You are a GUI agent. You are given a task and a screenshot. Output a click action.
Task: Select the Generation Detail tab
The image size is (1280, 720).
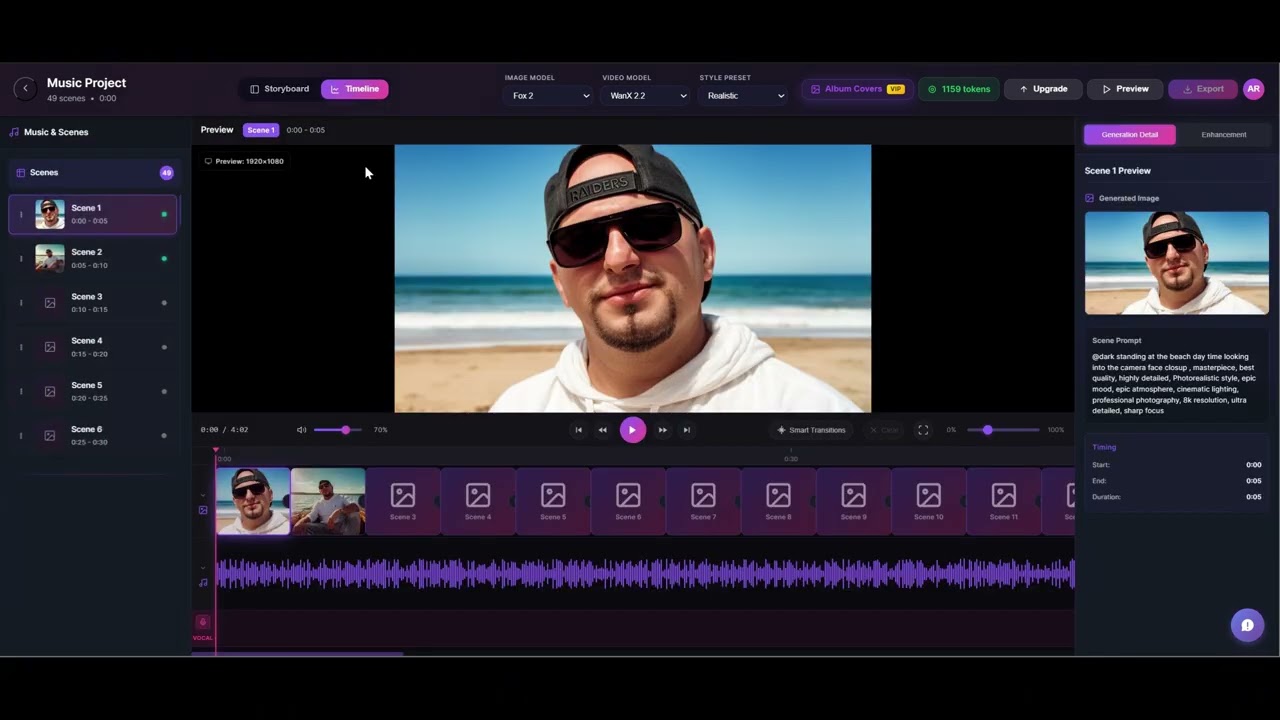coord(1129,134)
